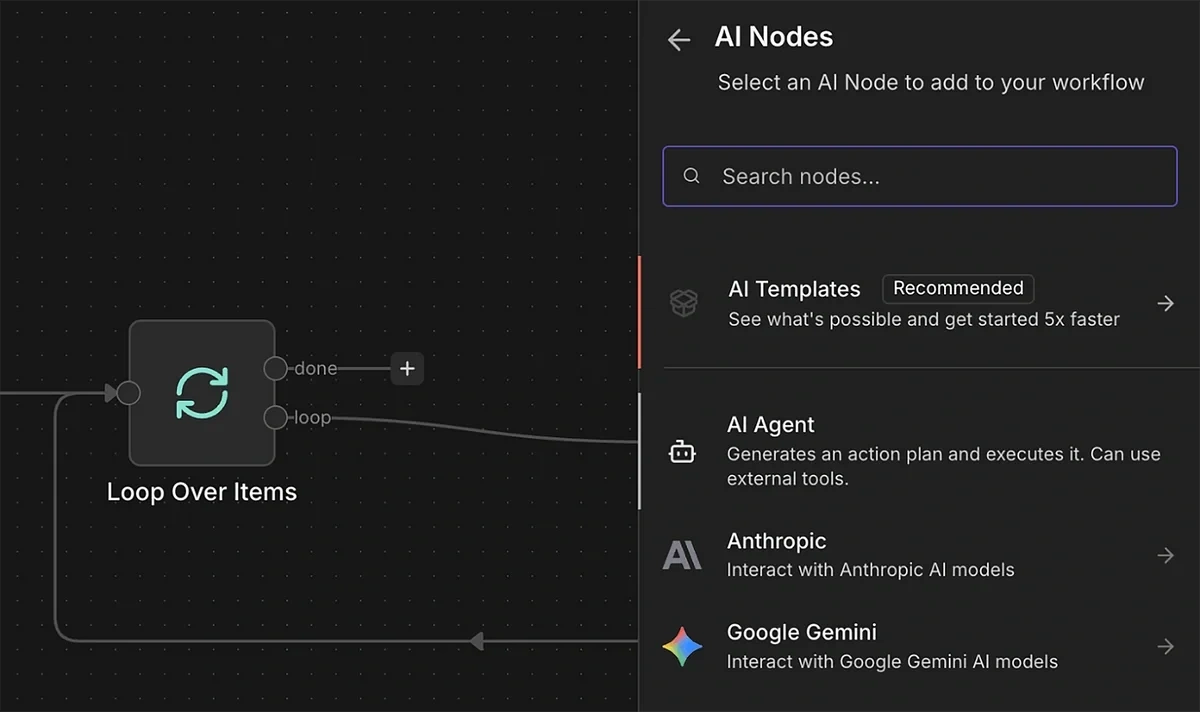The width and height of the screenshot is (1200, 712).
Task: Click the done output port
Action: pyautogui.click(x=275, y=368)
